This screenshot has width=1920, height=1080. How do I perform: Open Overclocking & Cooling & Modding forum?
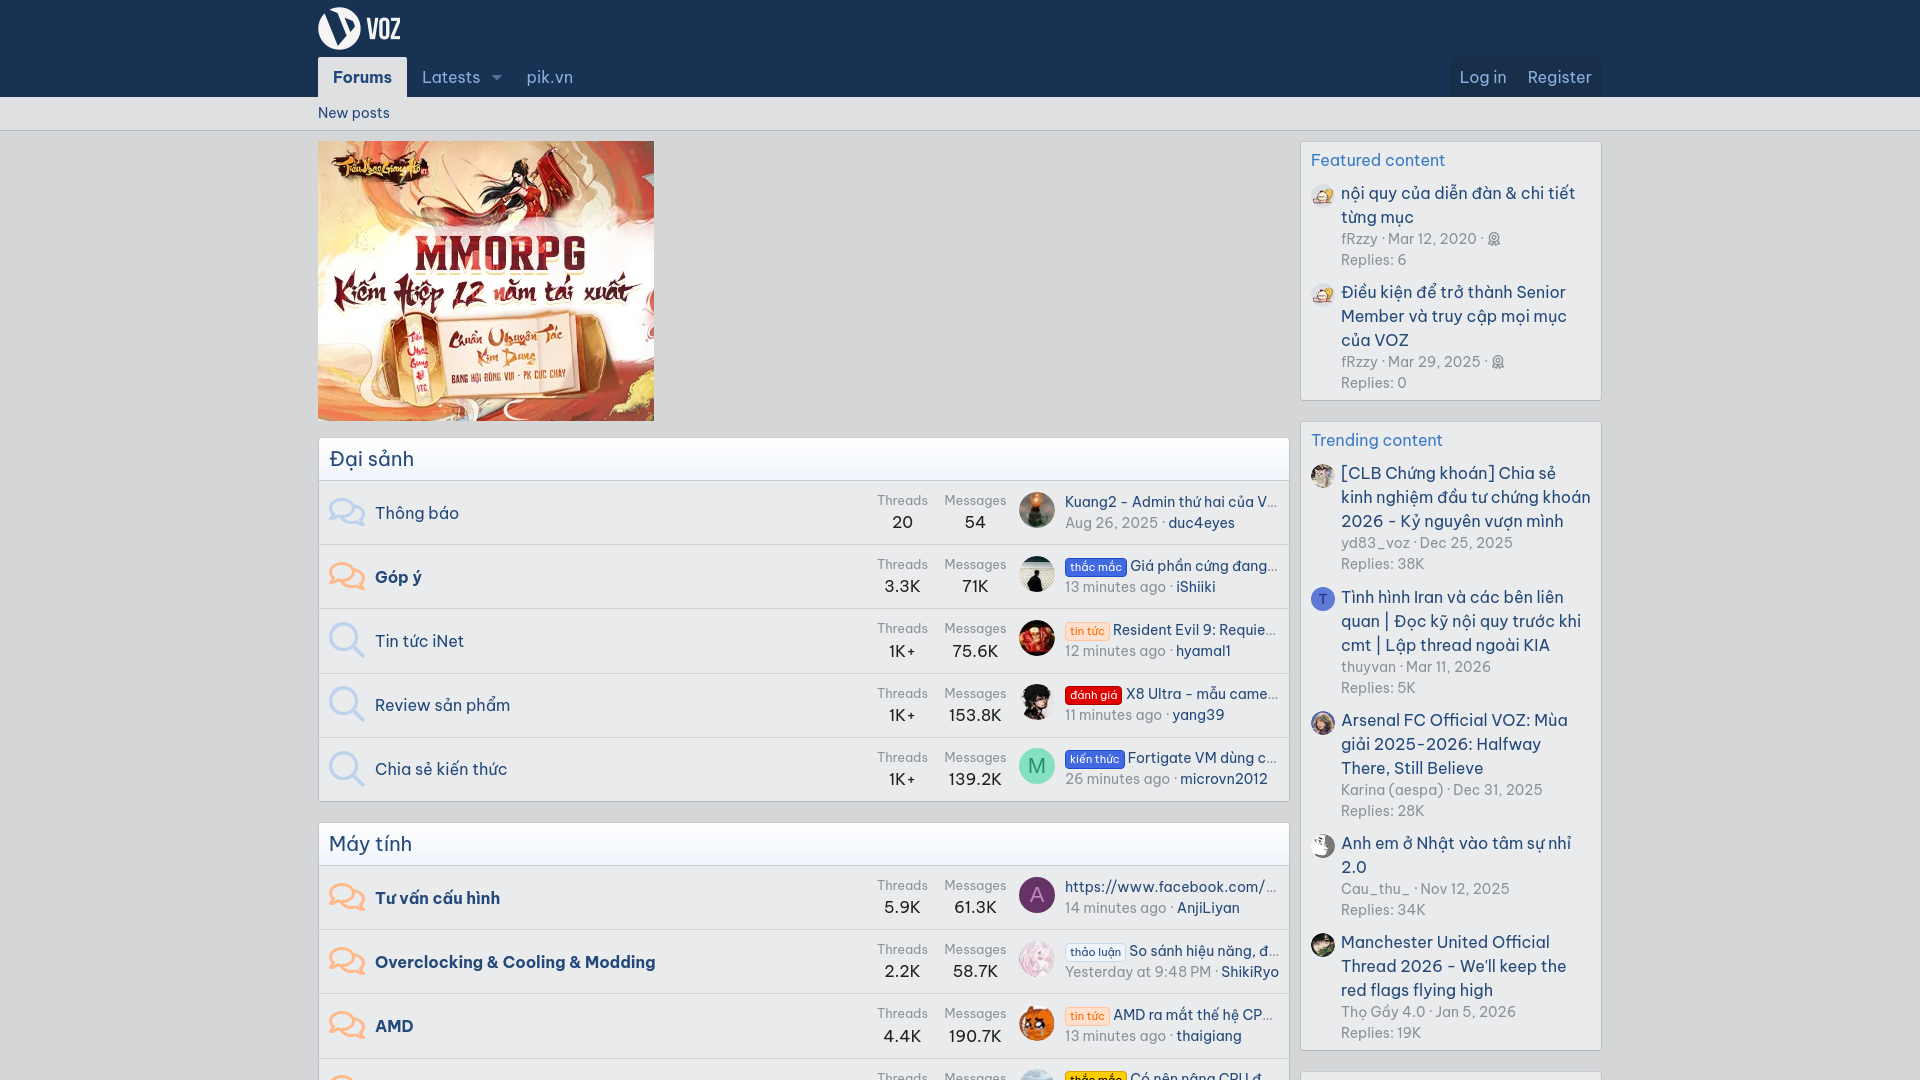click(x=515, y=962)
